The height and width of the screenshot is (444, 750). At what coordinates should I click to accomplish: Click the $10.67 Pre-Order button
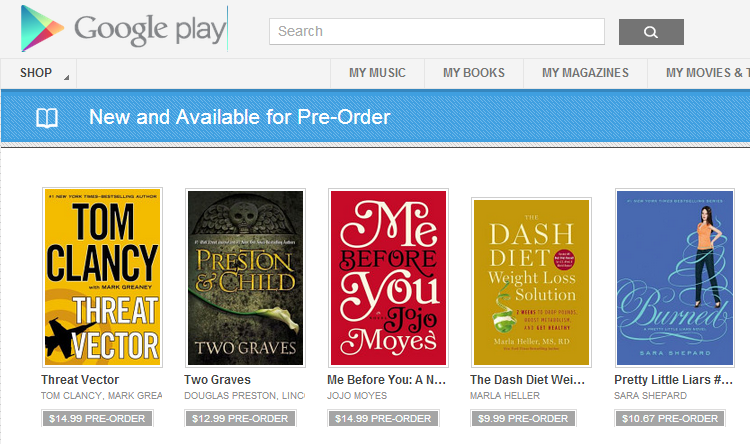[668, 419]
